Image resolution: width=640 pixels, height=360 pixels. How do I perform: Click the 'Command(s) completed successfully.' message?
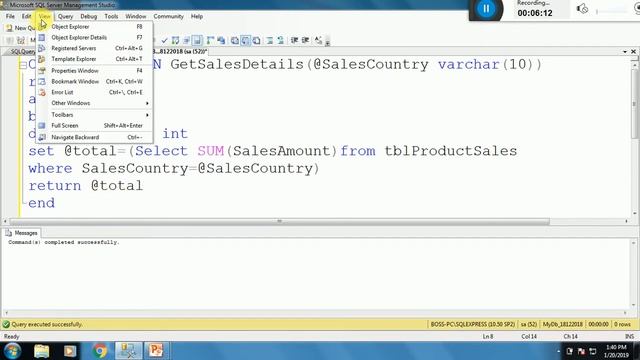click(x=64, y=242)
